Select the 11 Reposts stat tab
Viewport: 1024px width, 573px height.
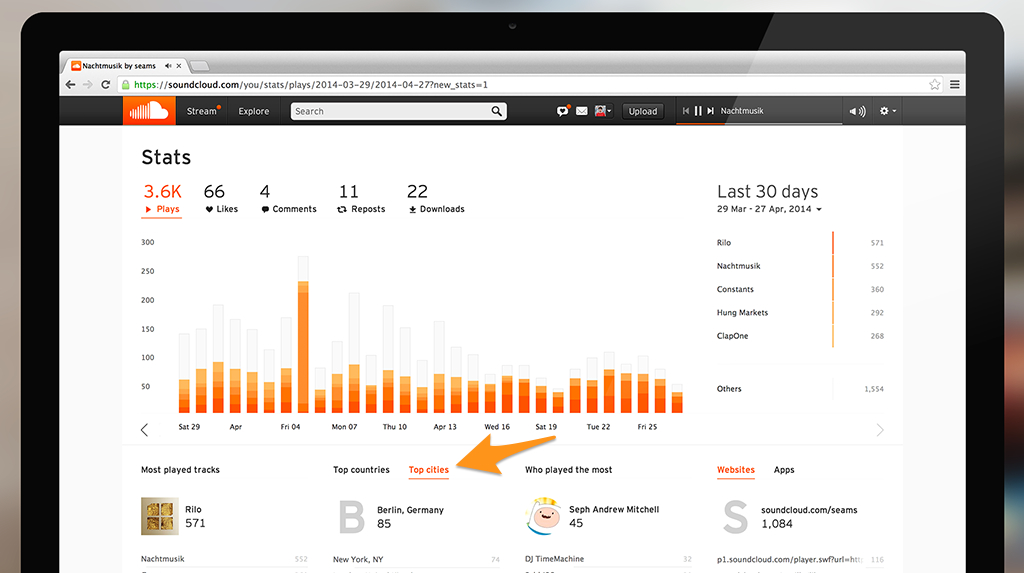[361, 199]
